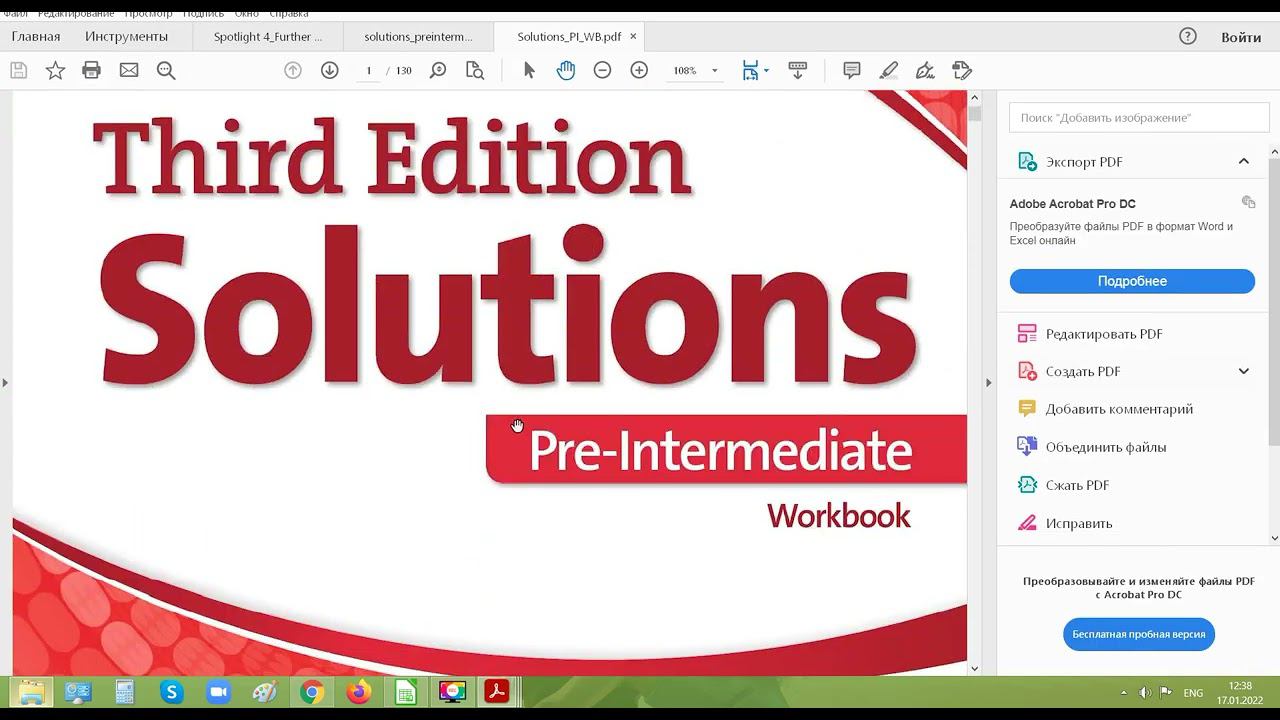This screenshot has height=720, width=1280.
Task: Click the scrolling mode icon
Action: coord(797,70)
